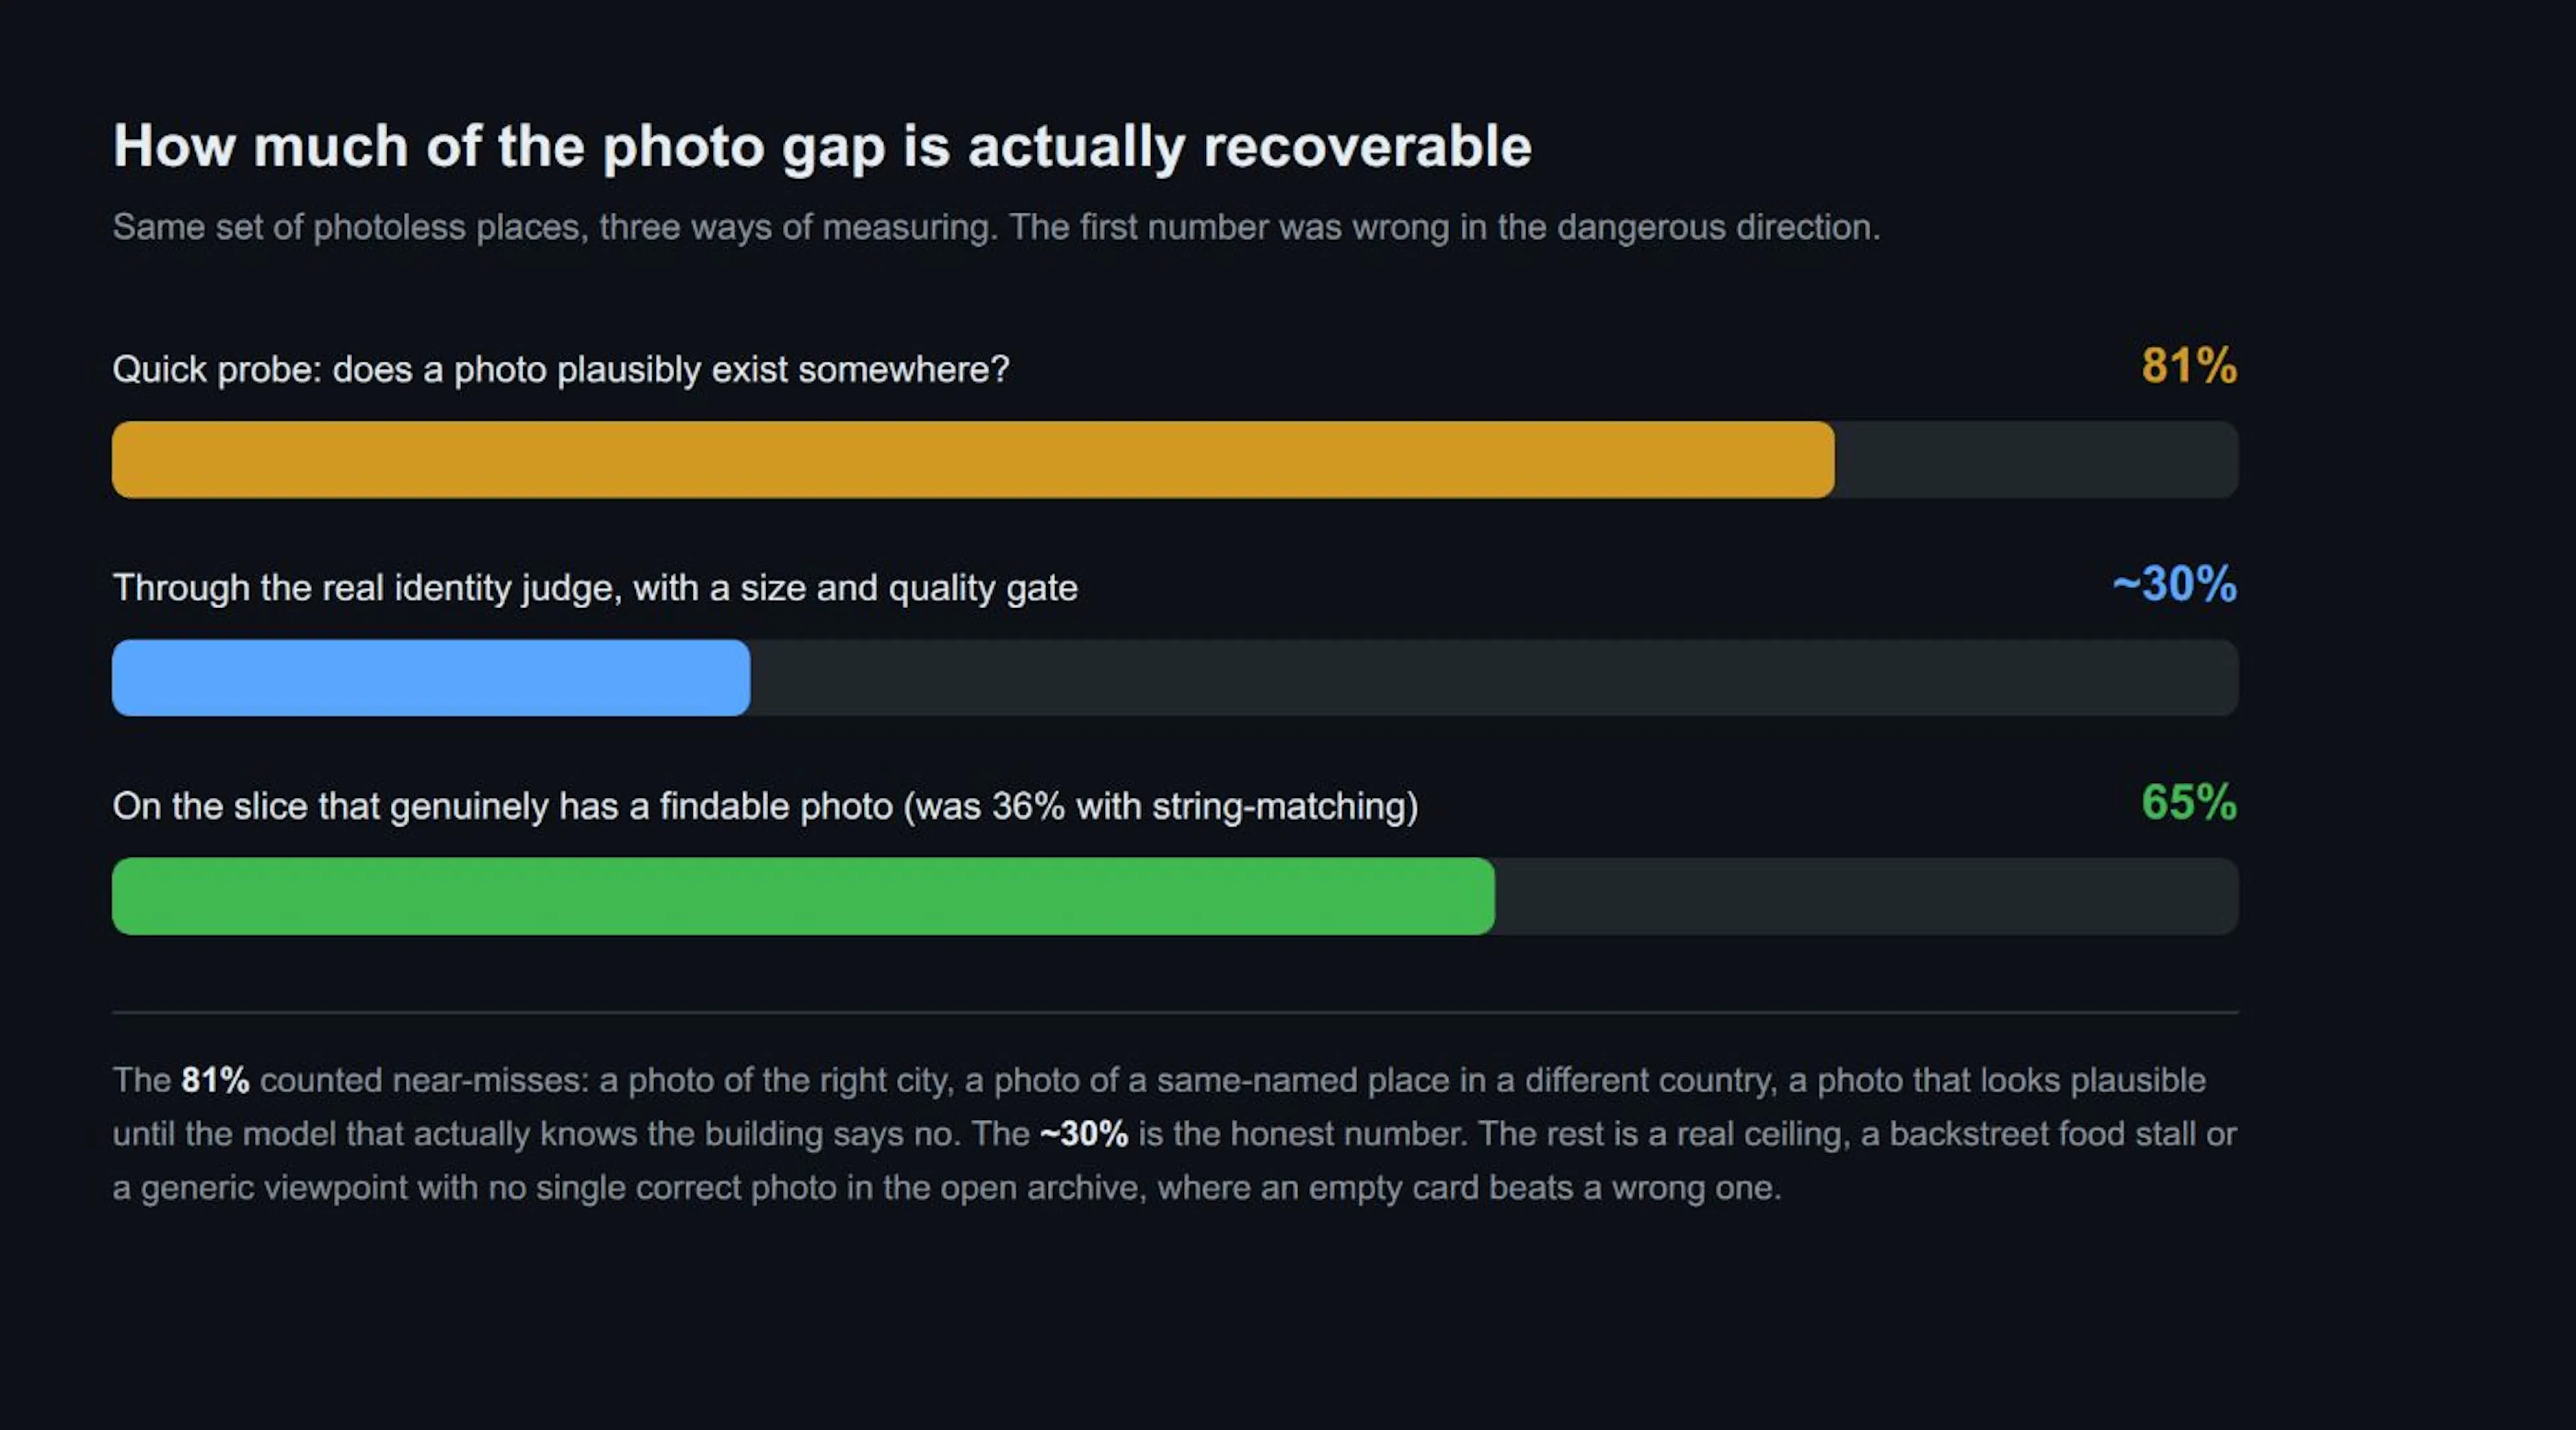
Task: Click the unfilled track of the orange bar
Action: click(2036, 460)
